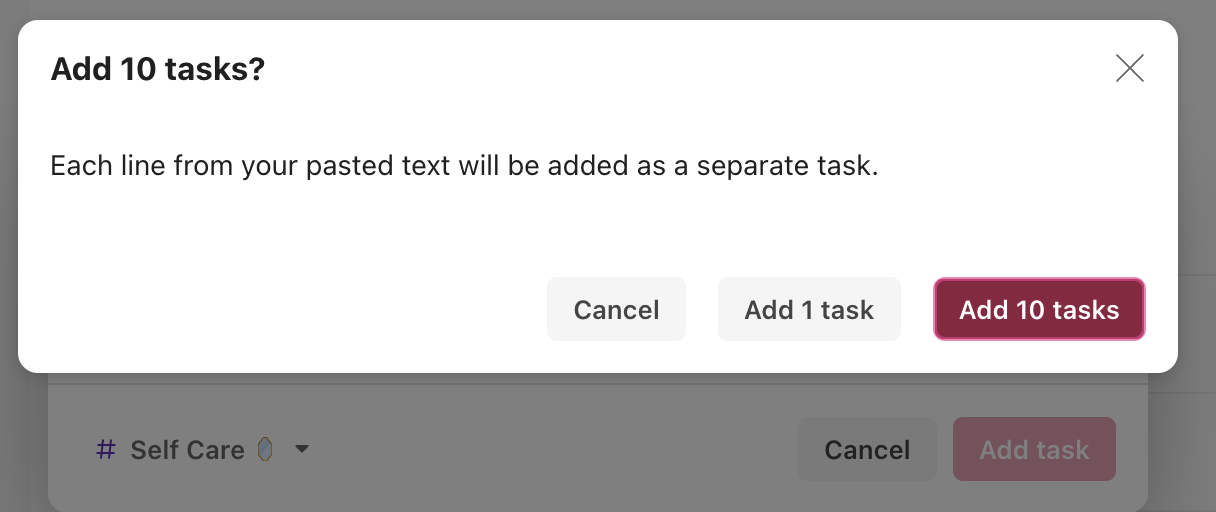
Task: Click the dimmed Add task button
Action: click(x=1034, y=449)
